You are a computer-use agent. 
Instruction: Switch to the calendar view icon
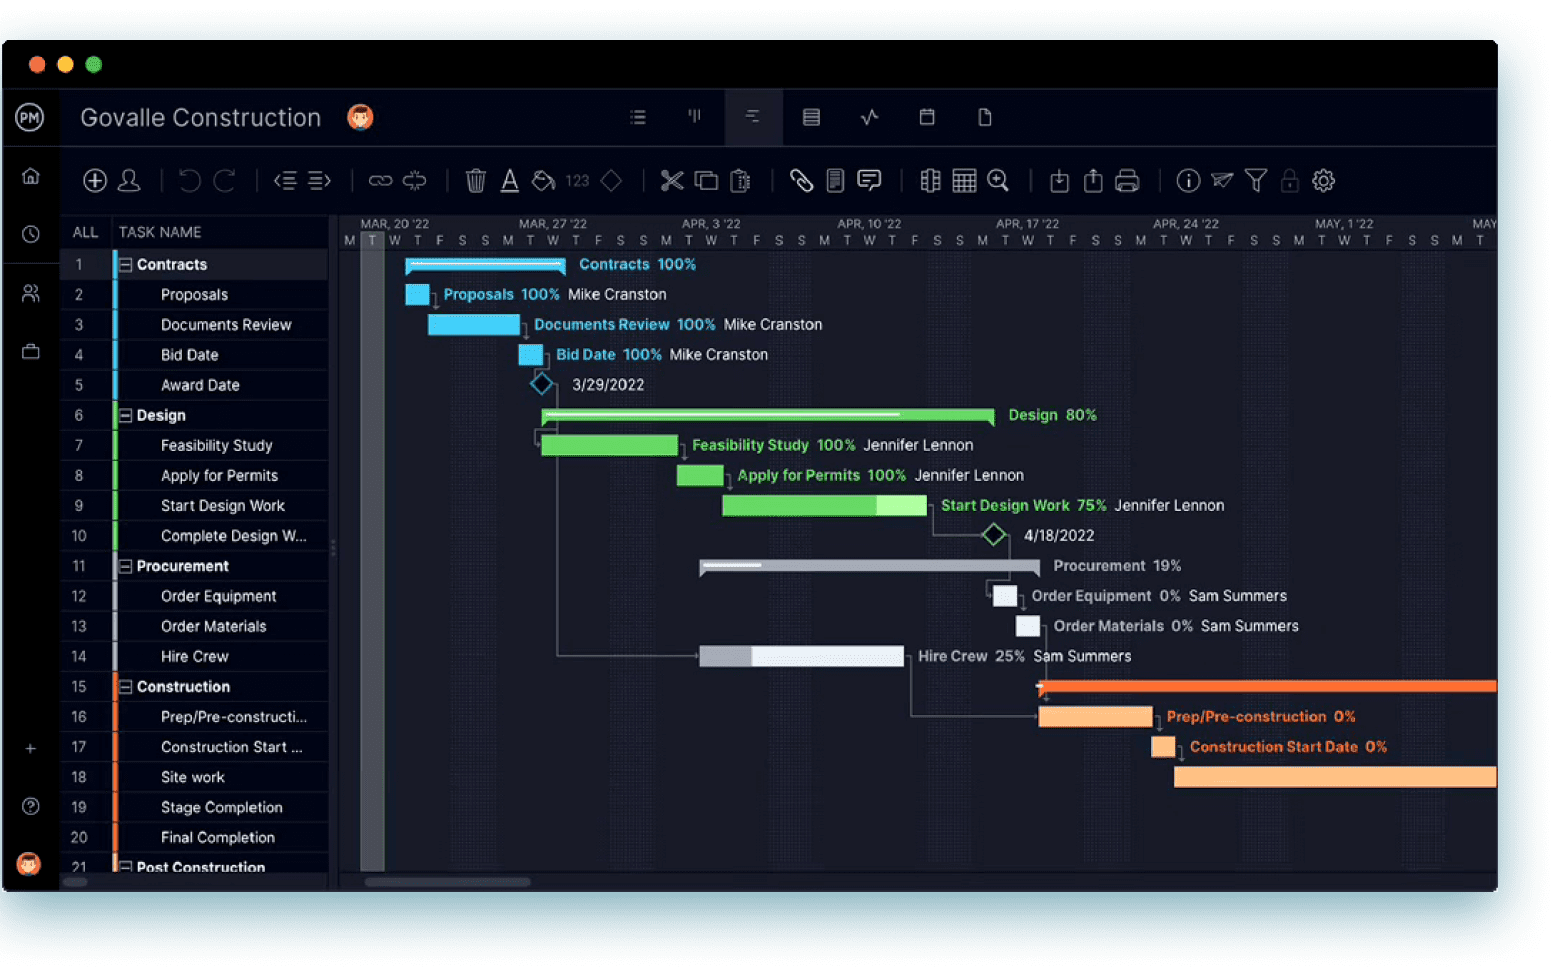(x=927, y=117)
